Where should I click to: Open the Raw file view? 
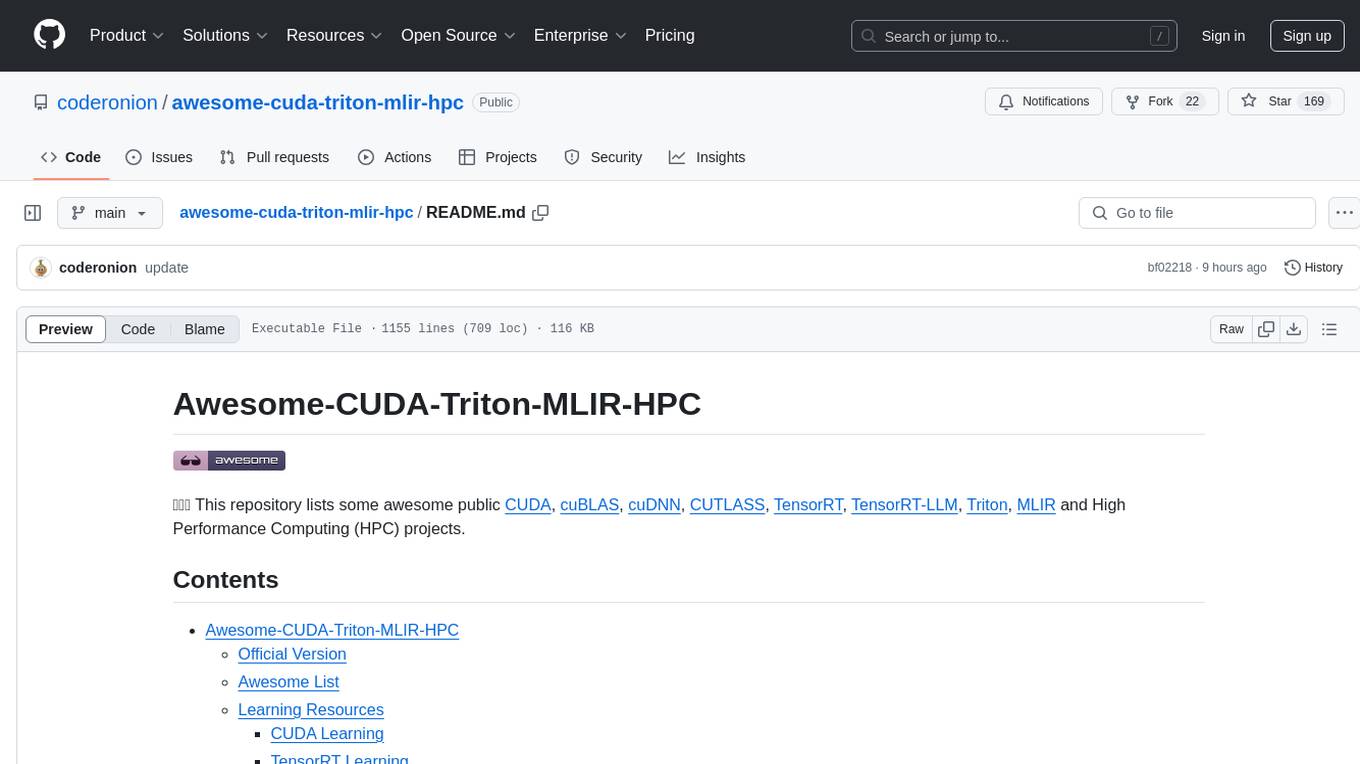pyautogui.click(x=1231, y=329)
